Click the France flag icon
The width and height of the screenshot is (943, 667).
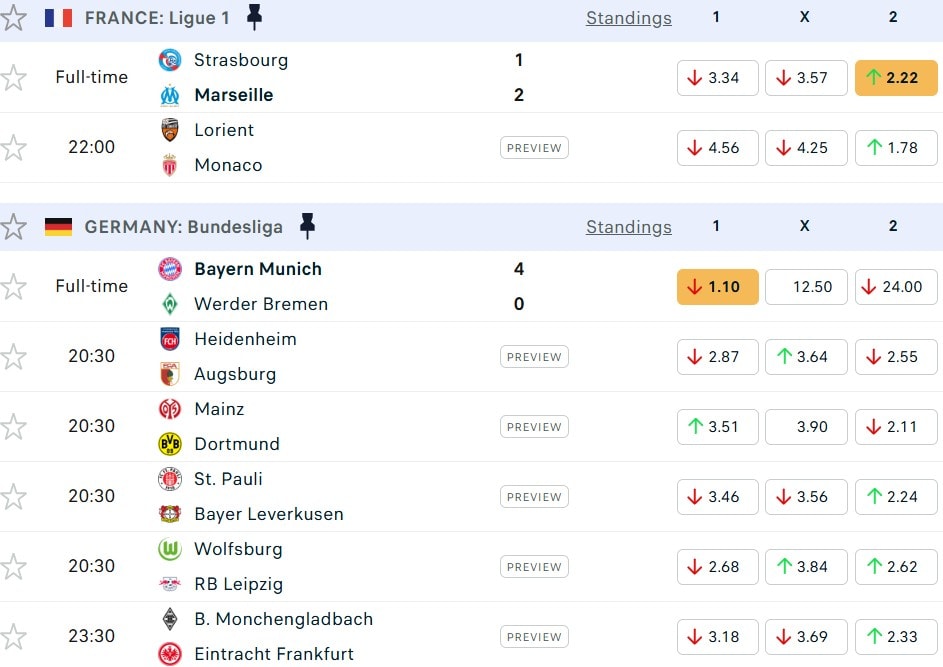[59, 18]
